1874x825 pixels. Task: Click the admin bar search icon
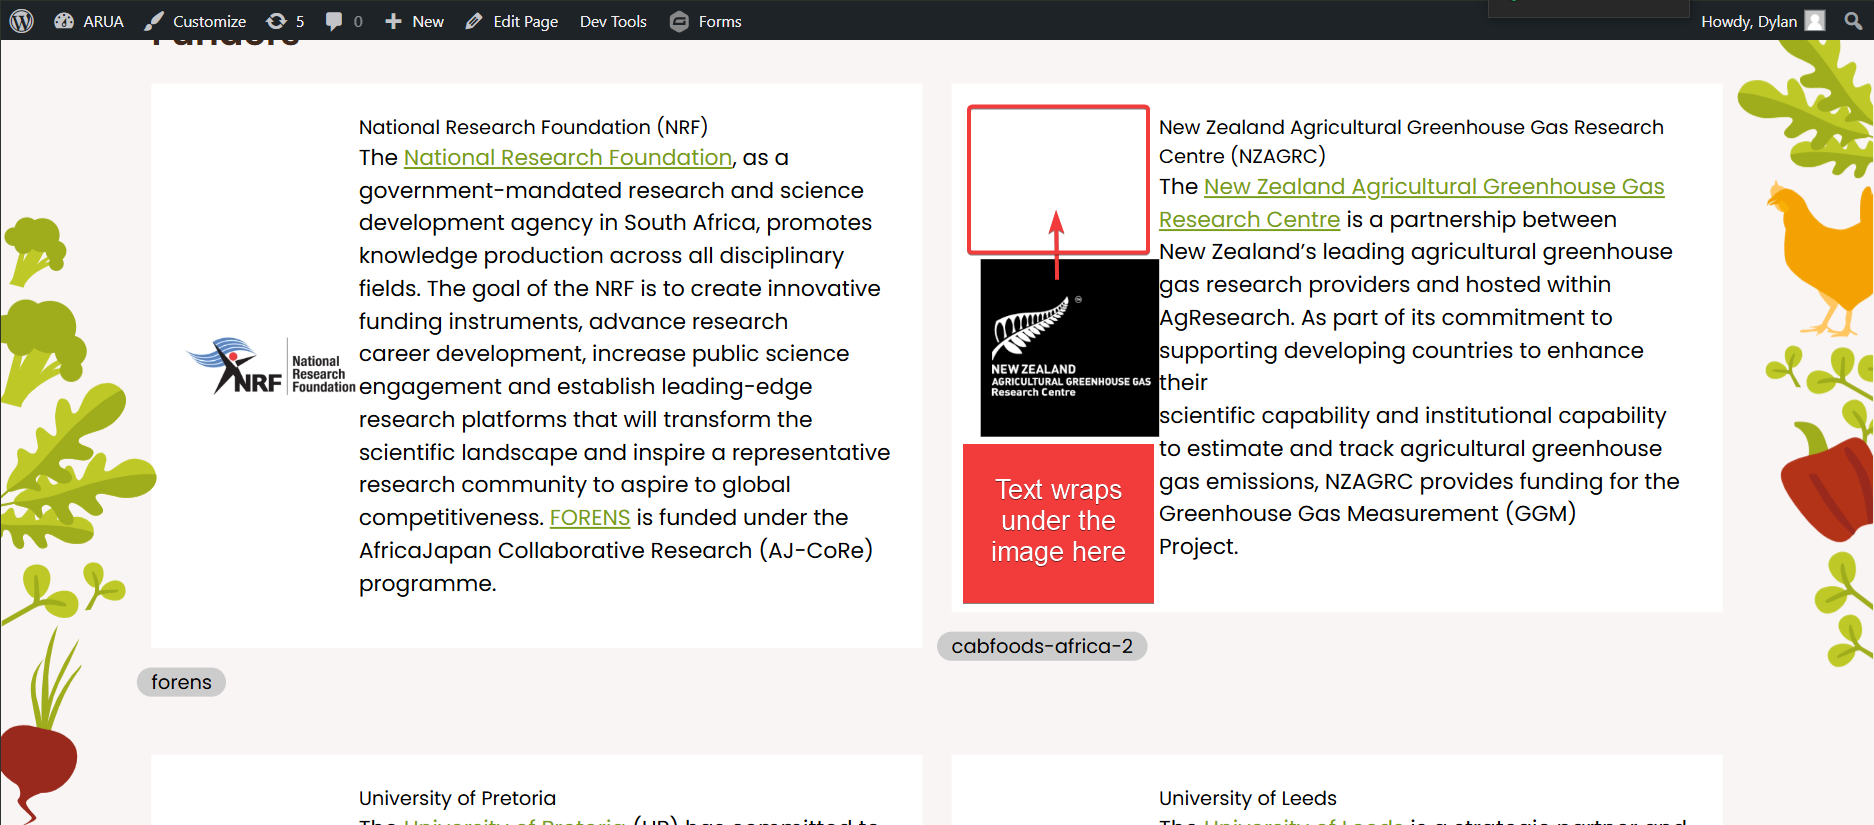(x=1853, y=21)
